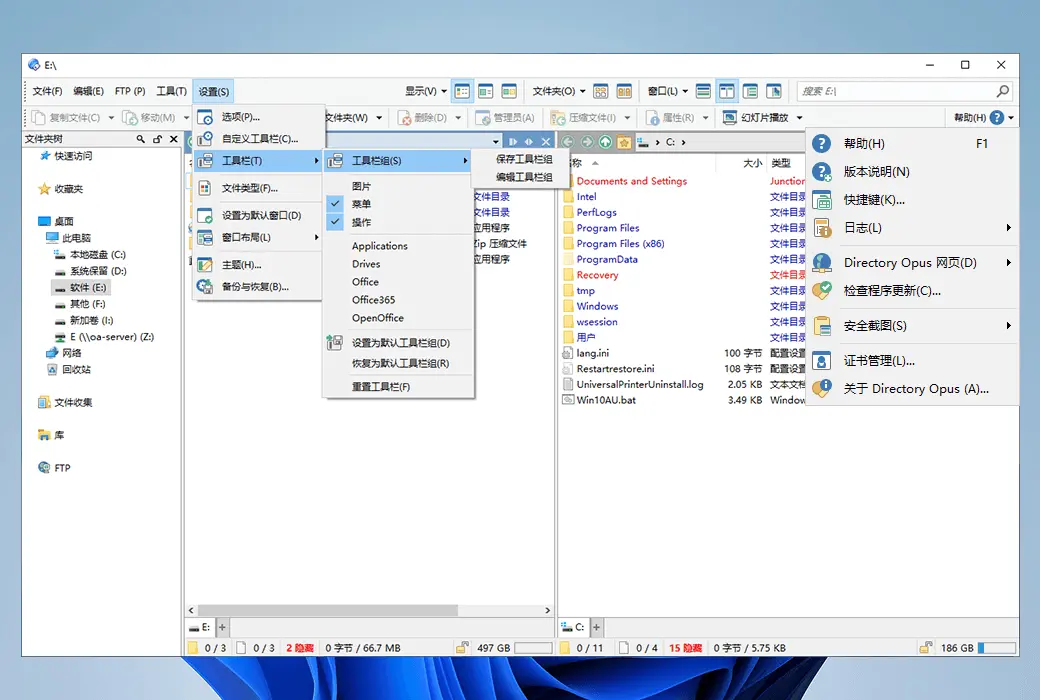Click the up-arrow navigation icon above the file list
The image size is (1040, 700).
[x=605, y=142]
